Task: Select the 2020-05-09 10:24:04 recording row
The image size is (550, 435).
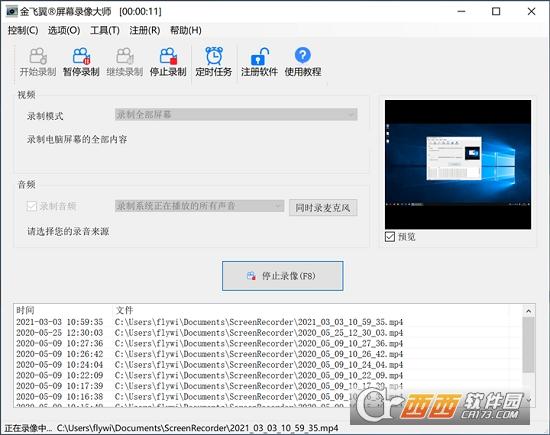Action: pyautogui.click(x=268, y=365)
